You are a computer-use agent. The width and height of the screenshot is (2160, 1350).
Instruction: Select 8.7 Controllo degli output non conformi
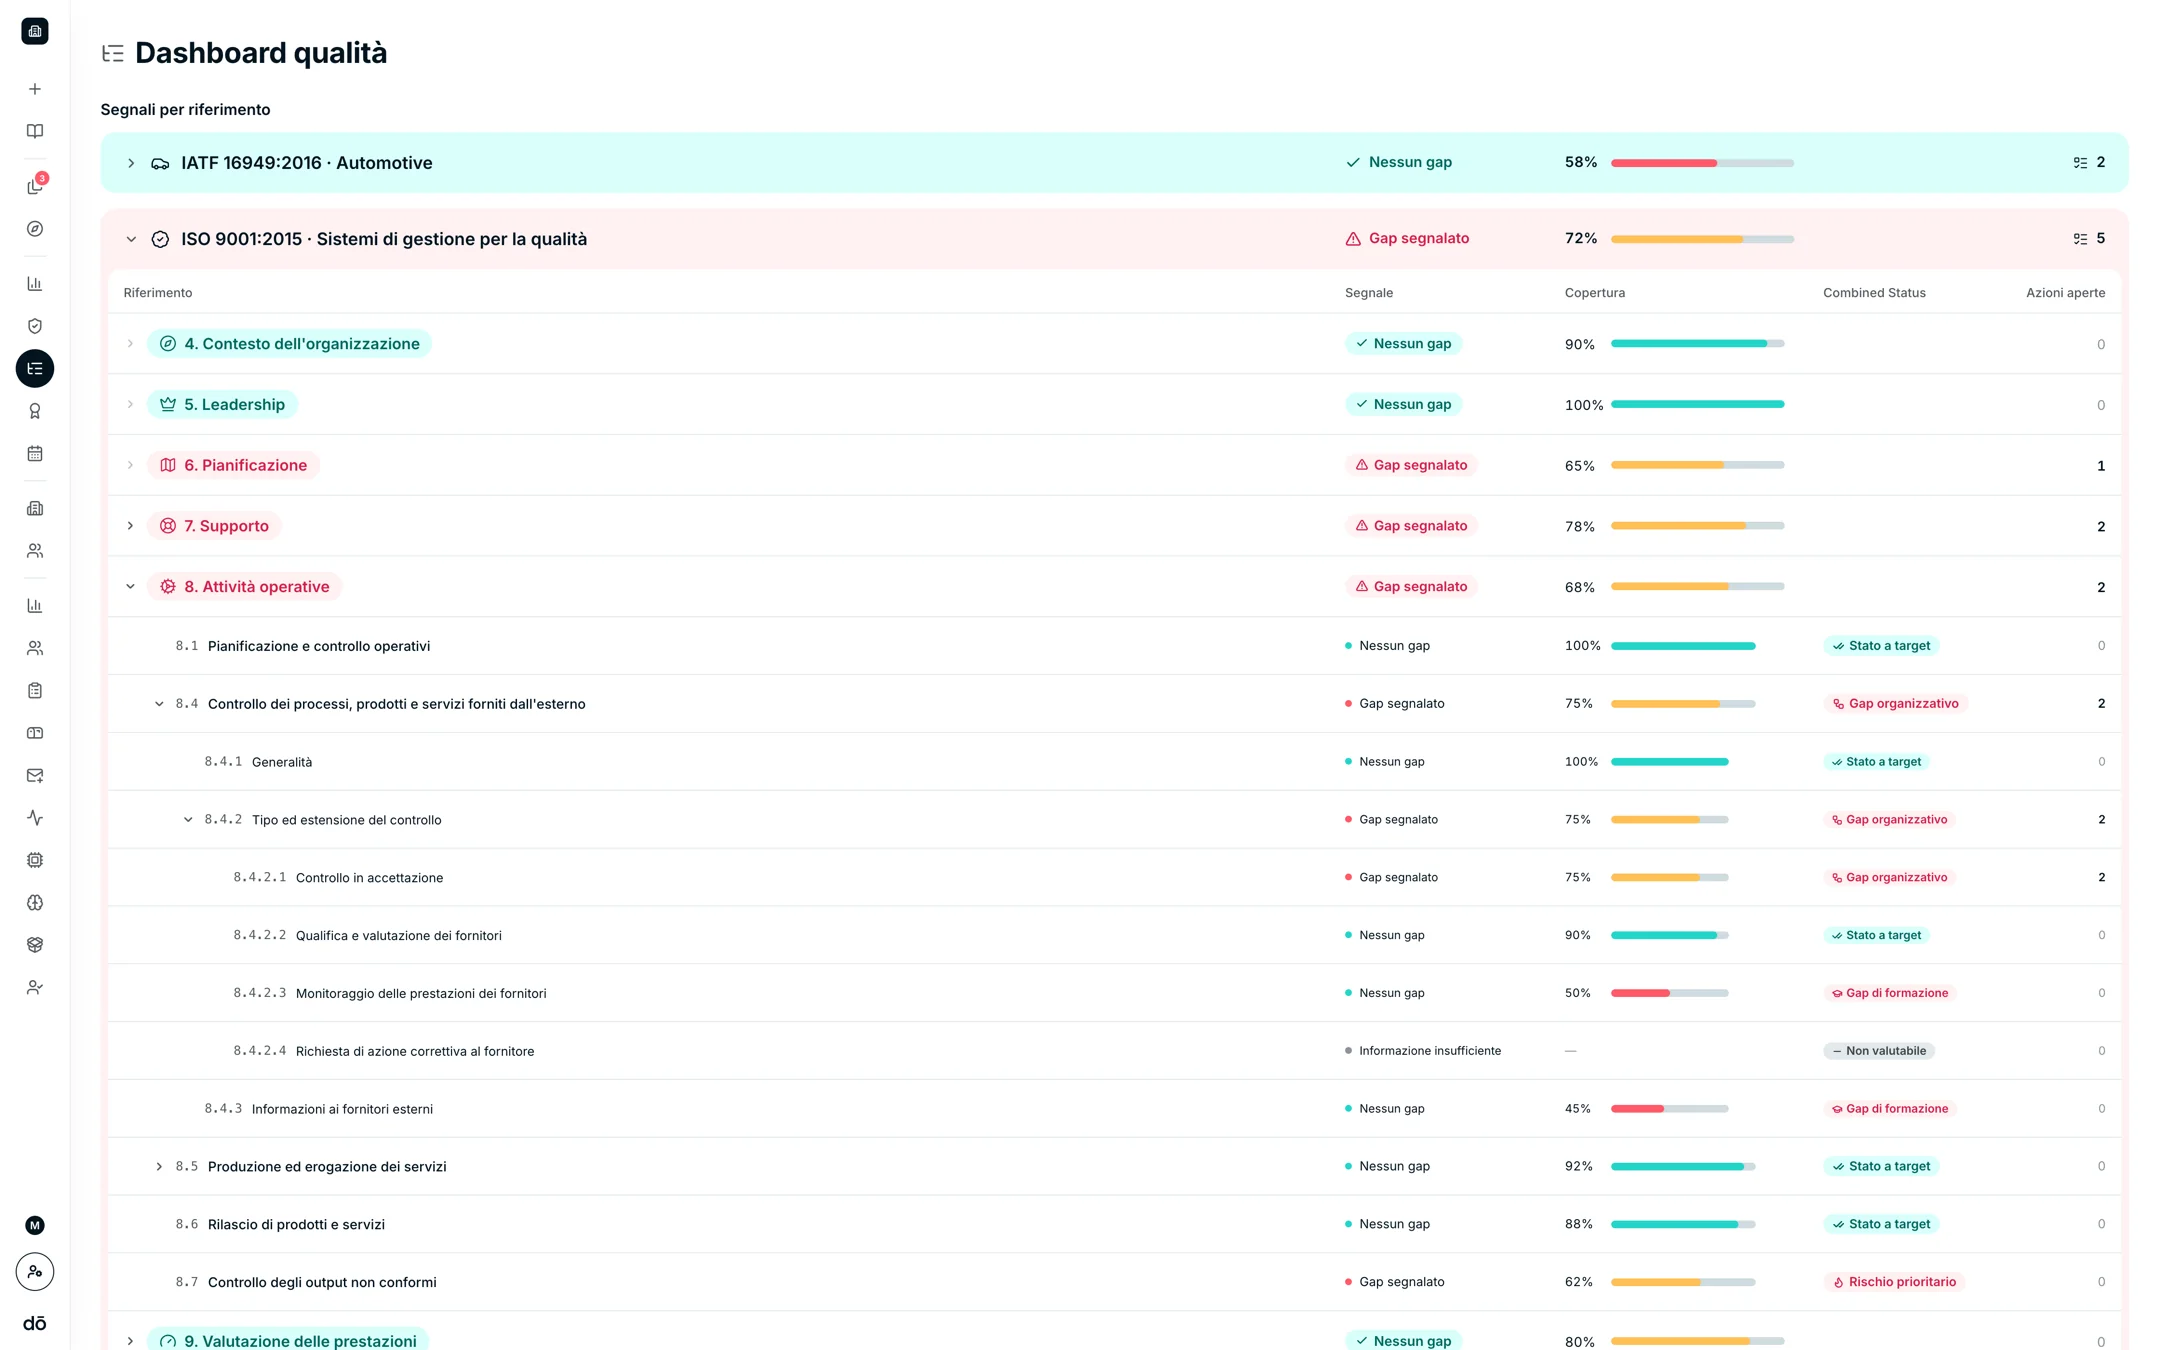pyautogui.click(x=1114, y=1282)
